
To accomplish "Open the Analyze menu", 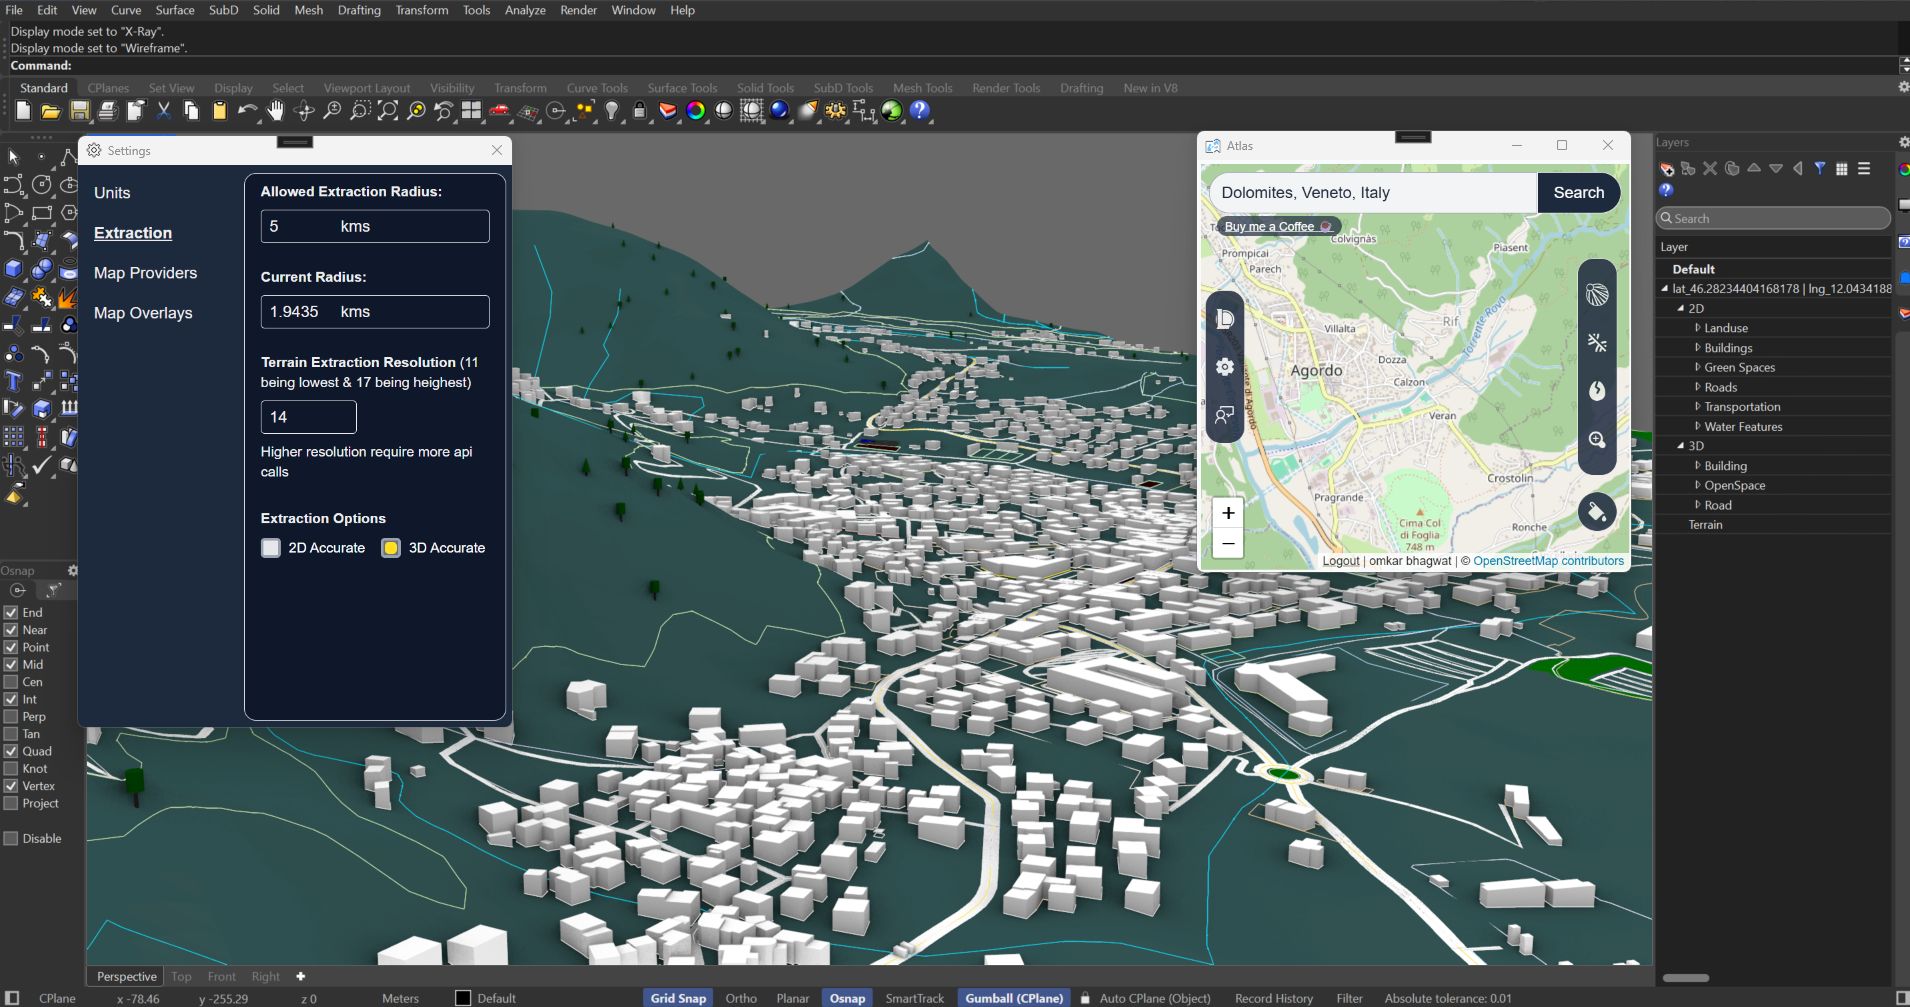I will pyautogui.click(x=524, y=10).
